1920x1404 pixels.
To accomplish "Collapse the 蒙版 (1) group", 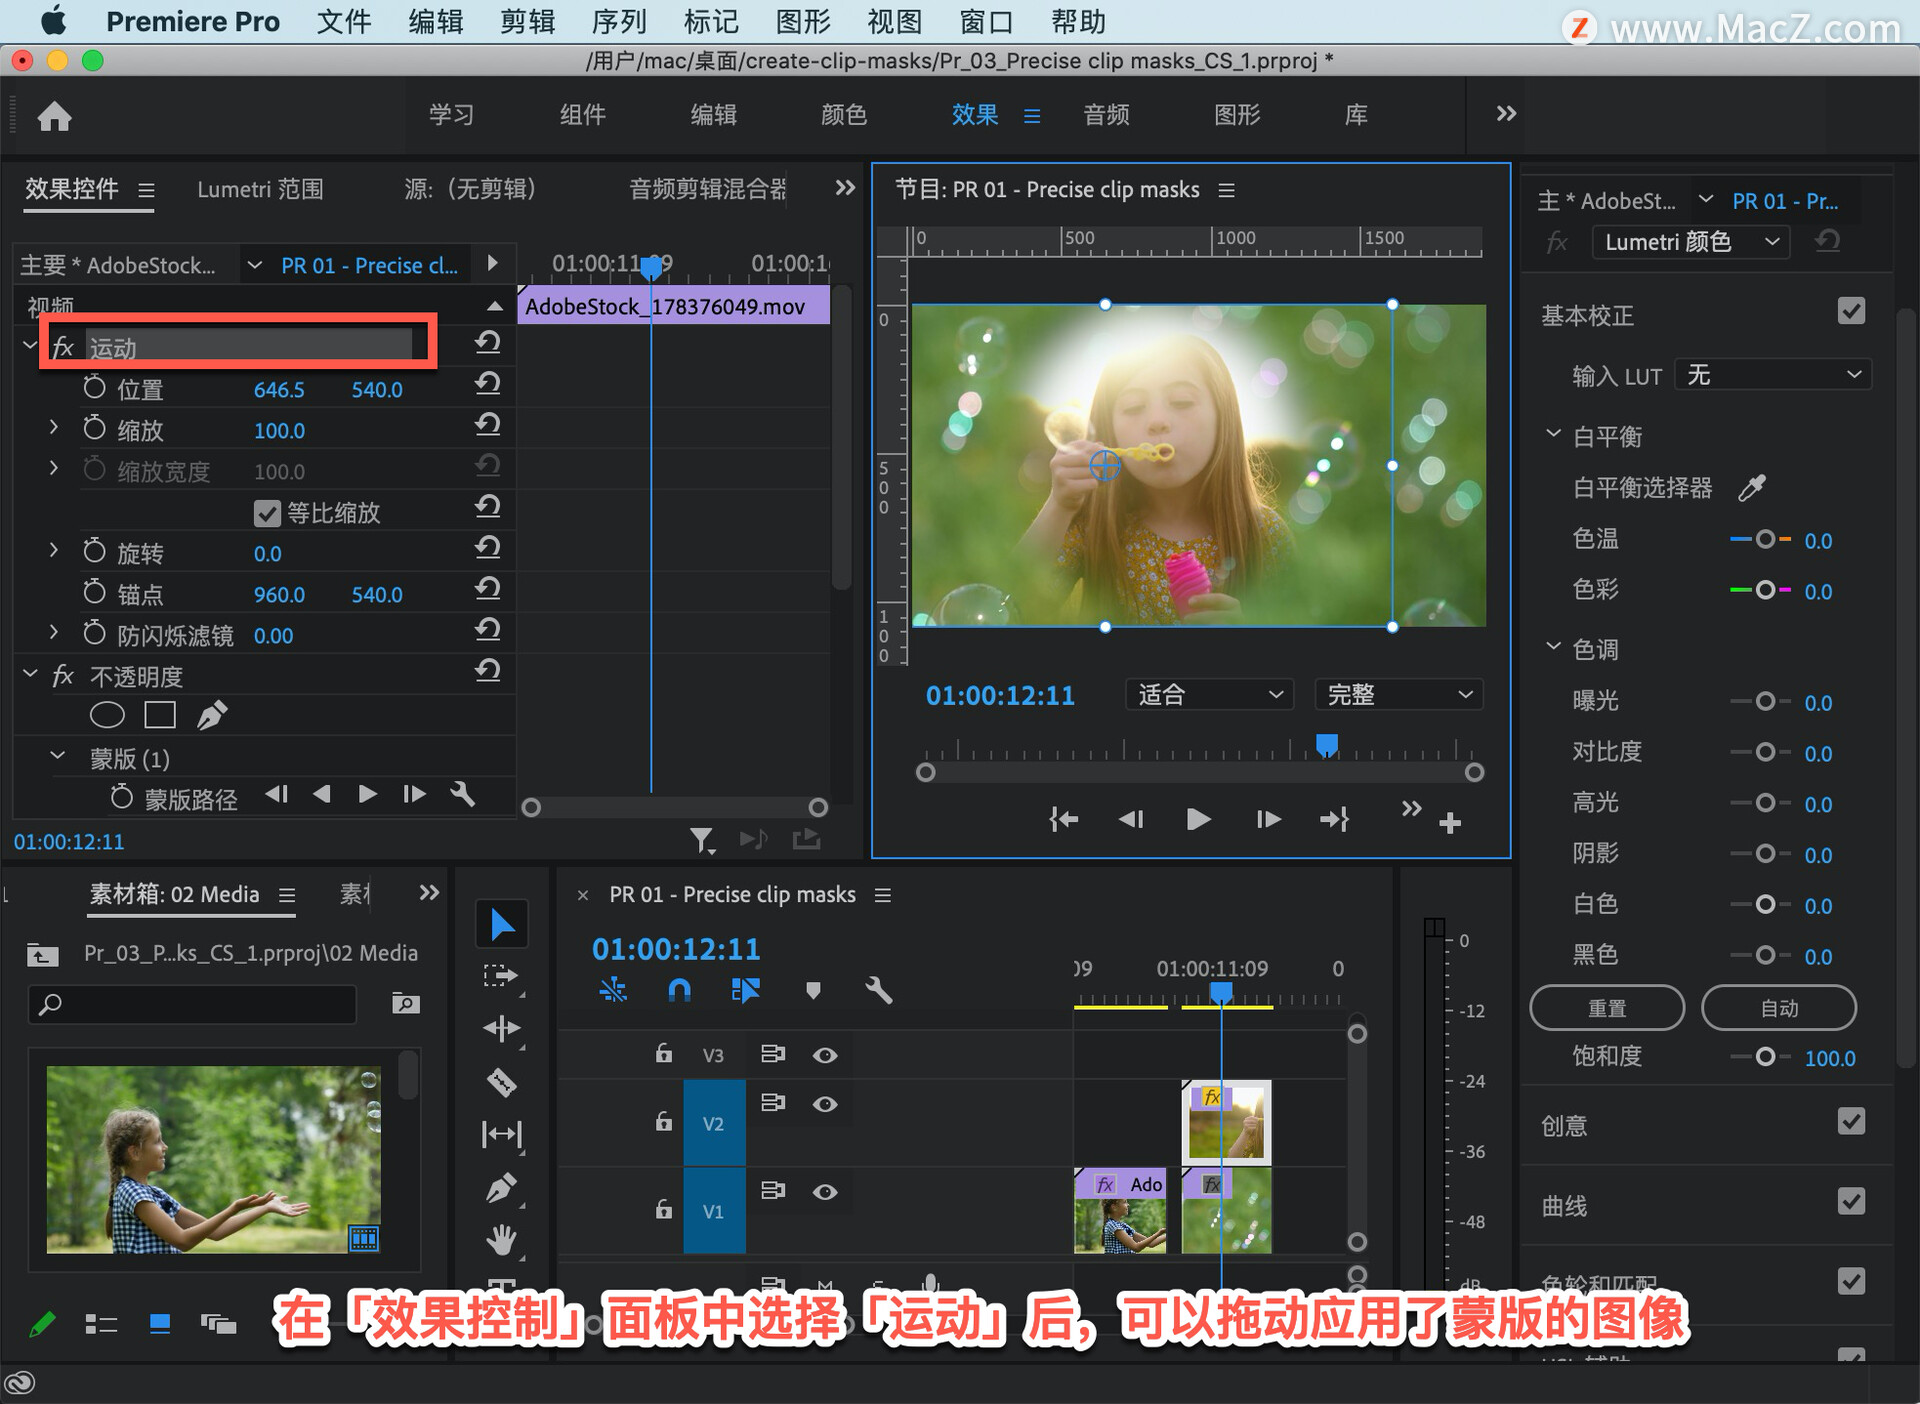I will pyautogui.click(x=58, y=757).
